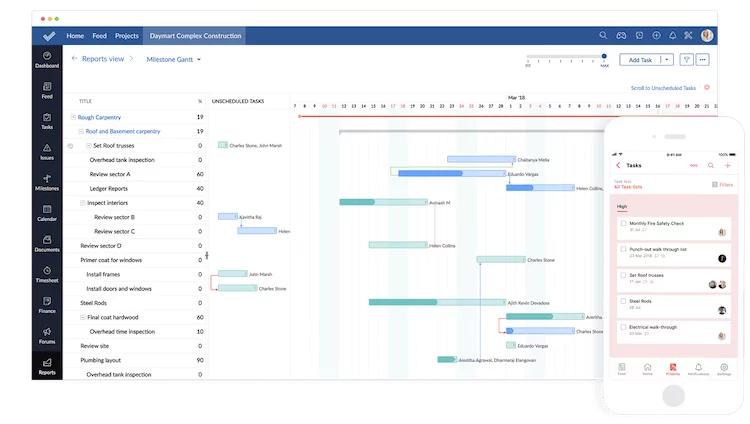750x424 pixels.
Task: Click Scroll to Unscheduled Tasks link
Action: 664,88
